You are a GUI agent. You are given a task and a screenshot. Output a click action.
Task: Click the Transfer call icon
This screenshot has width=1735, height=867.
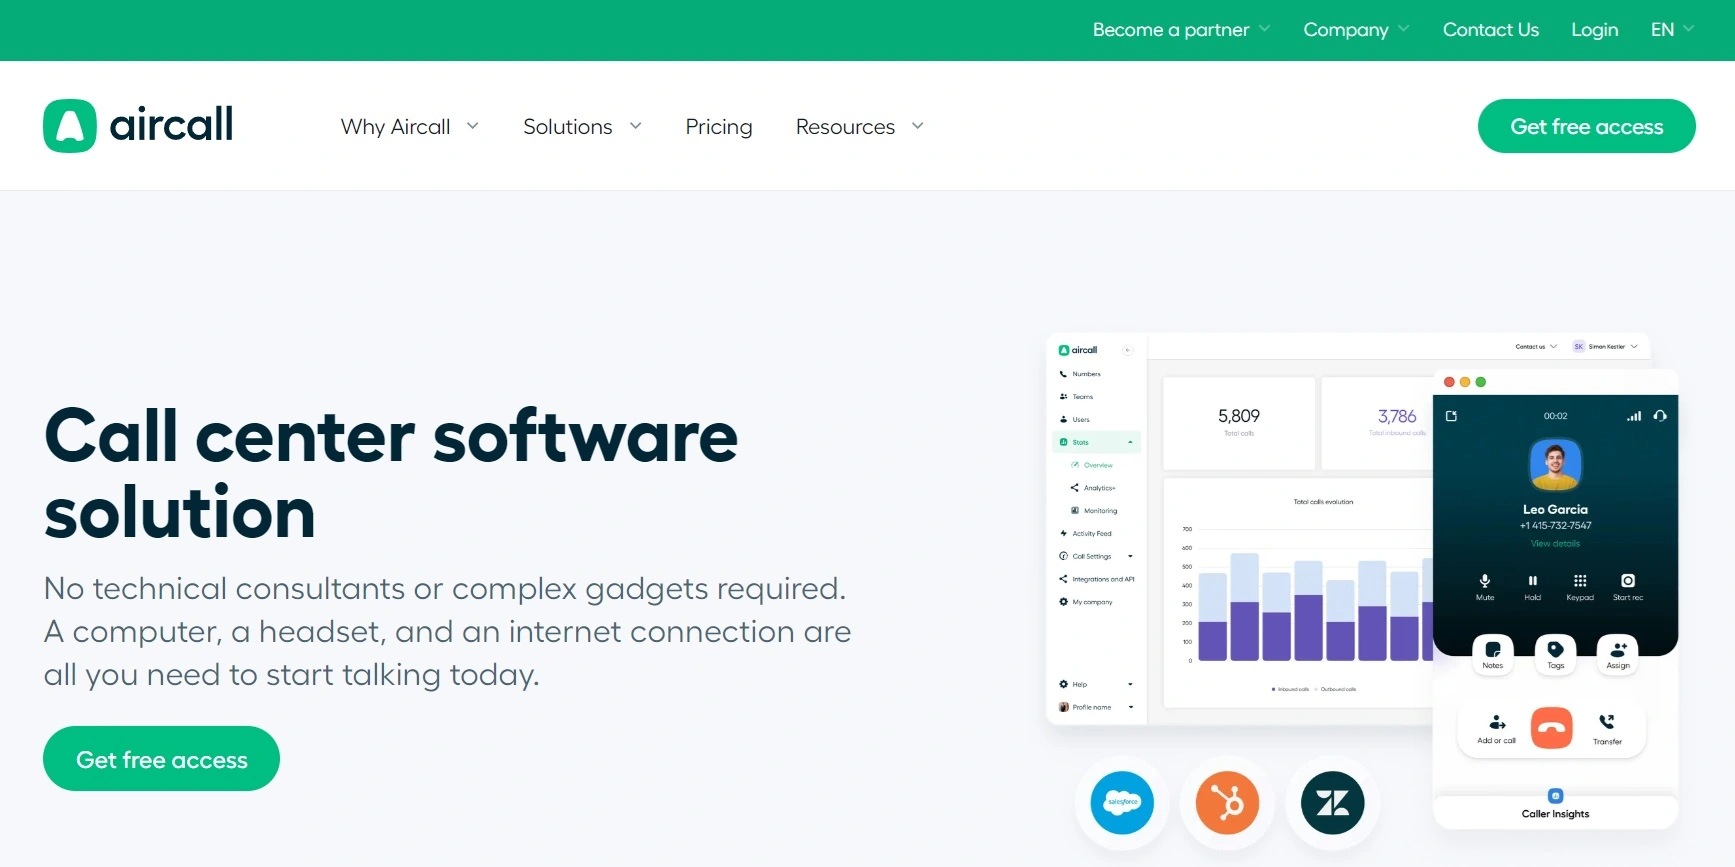[x=1607, y=724]
